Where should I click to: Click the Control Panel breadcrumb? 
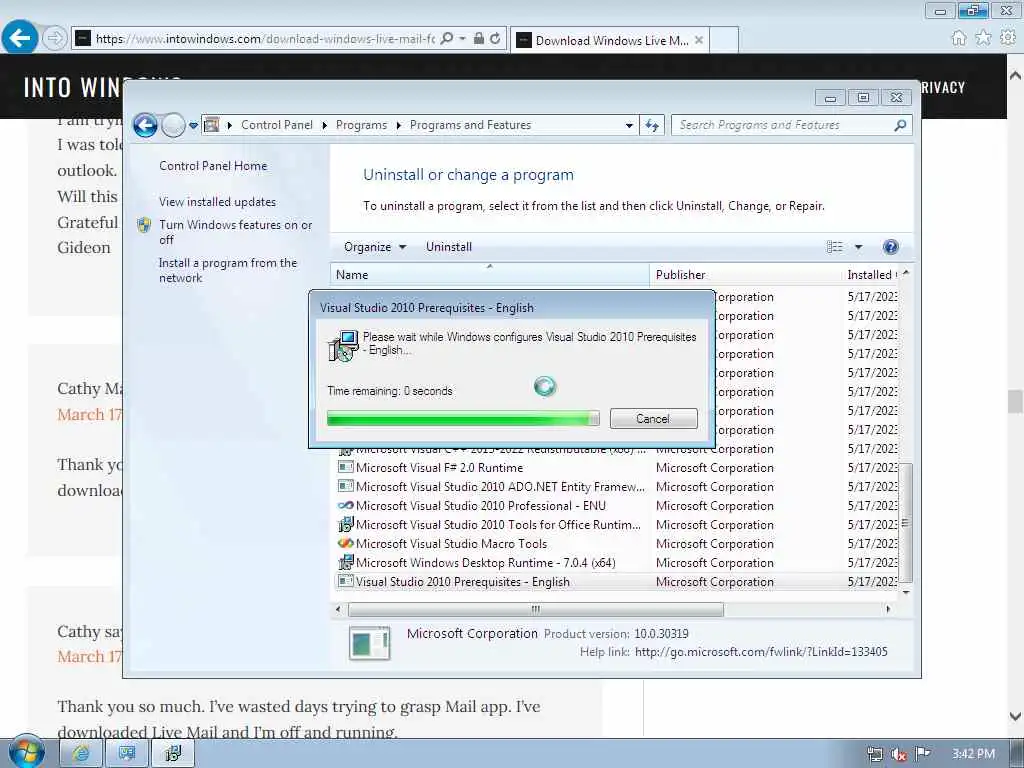click(x=277, y=125)
